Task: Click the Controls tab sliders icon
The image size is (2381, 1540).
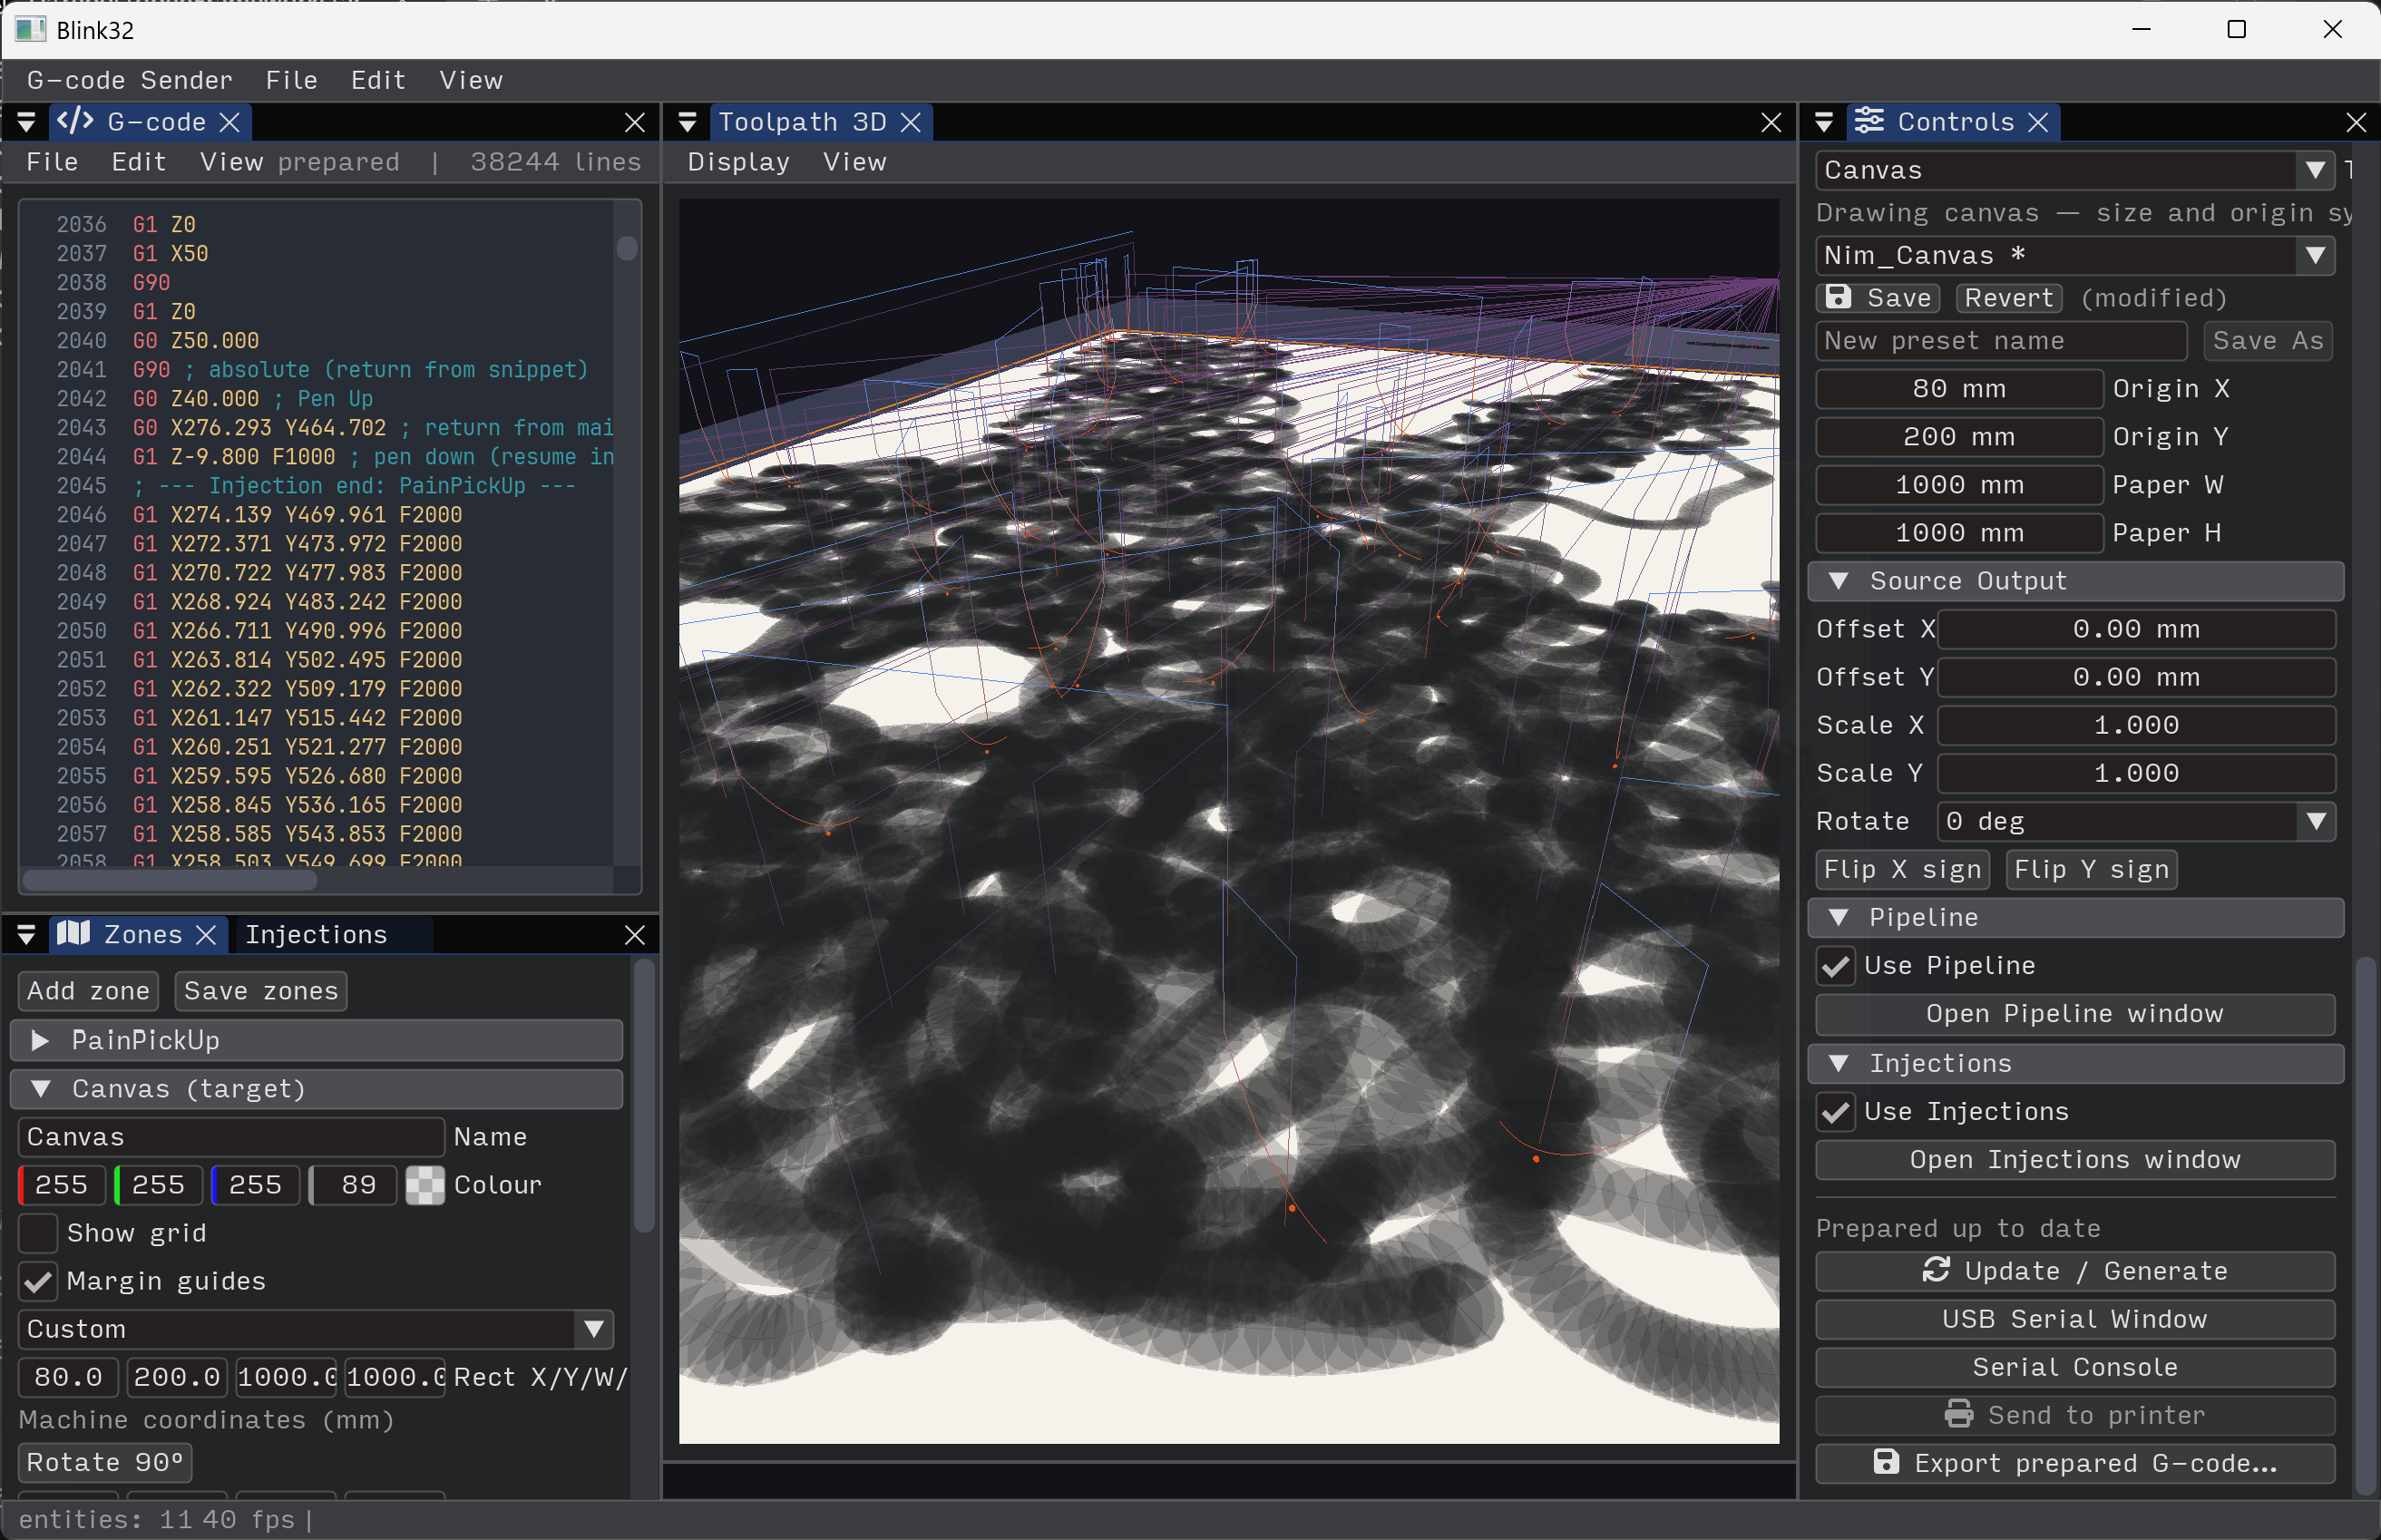Action: coord(1868,121)
